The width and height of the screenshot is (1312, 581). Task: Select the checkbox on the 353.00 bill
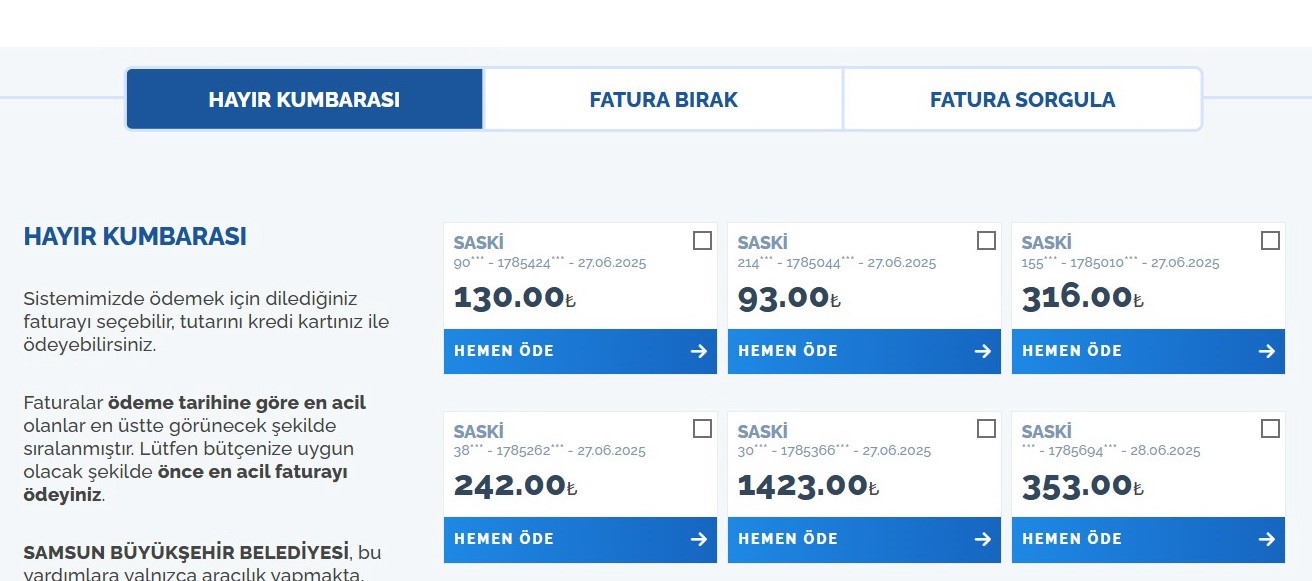point(1270,429)
